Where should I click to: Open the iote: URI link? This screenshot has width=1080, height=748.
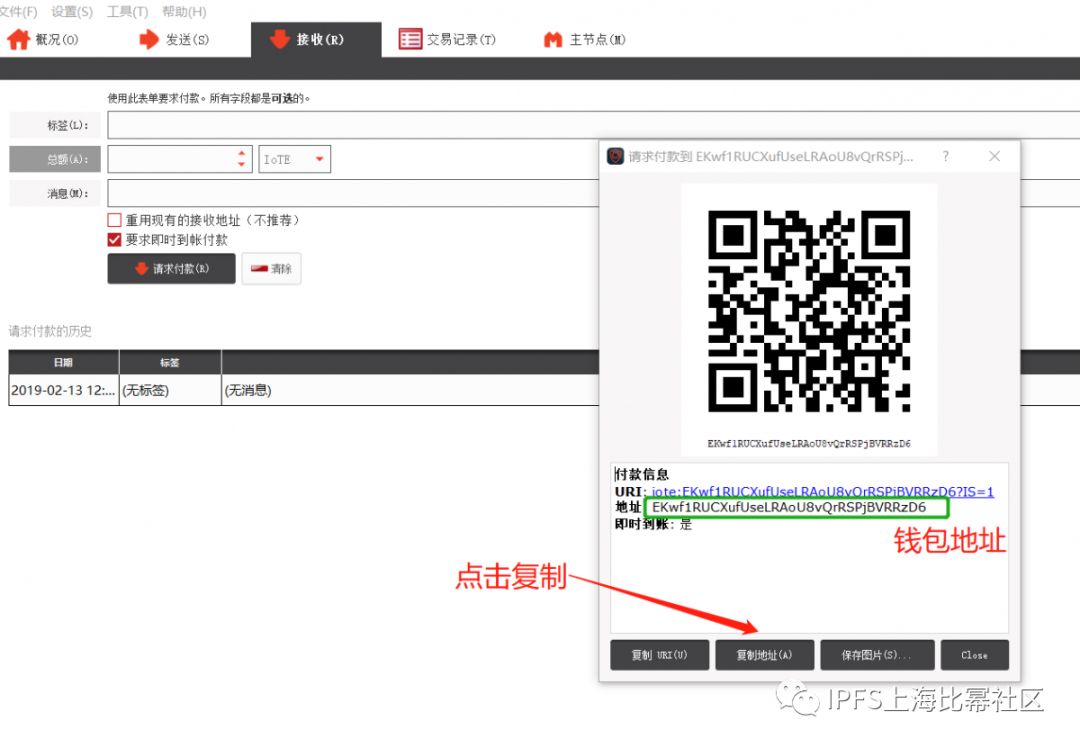coord(823,492)
